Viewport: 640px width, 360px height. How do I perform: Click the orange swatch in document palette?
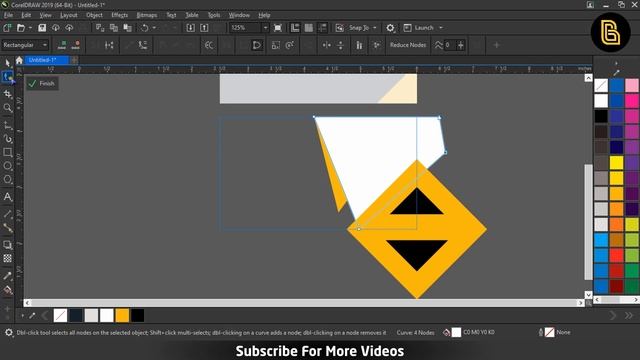tap(122, 316)
